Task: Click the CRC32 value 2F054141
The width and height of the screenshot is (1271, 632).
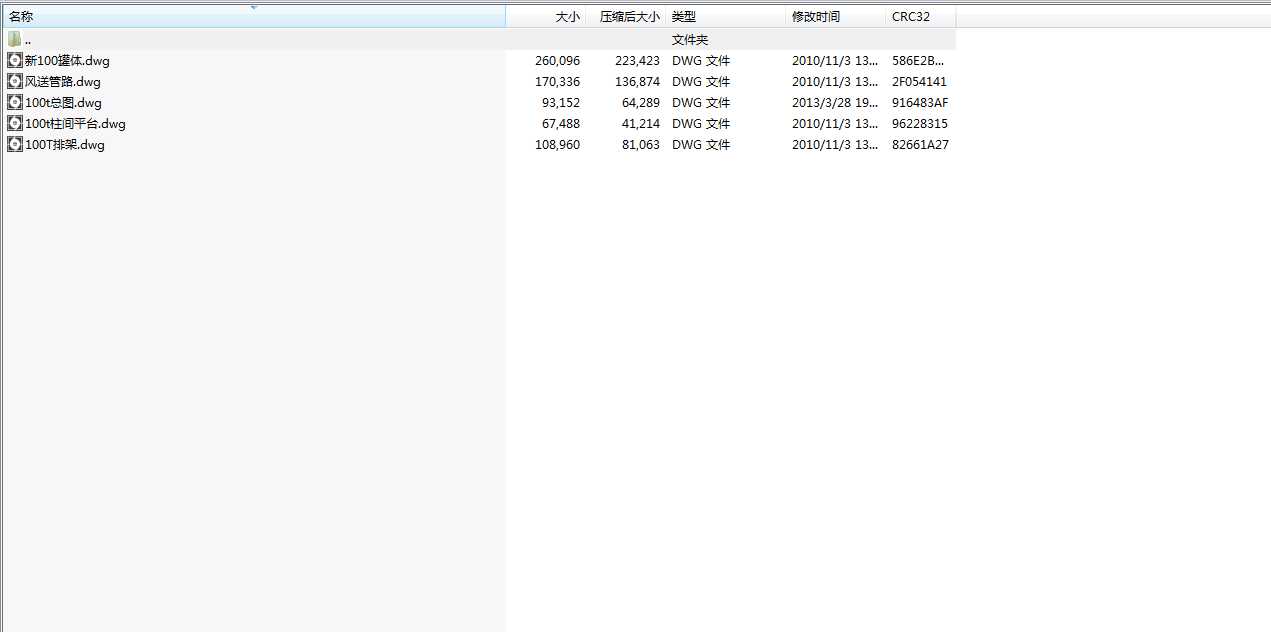Action: pos(919,82)
